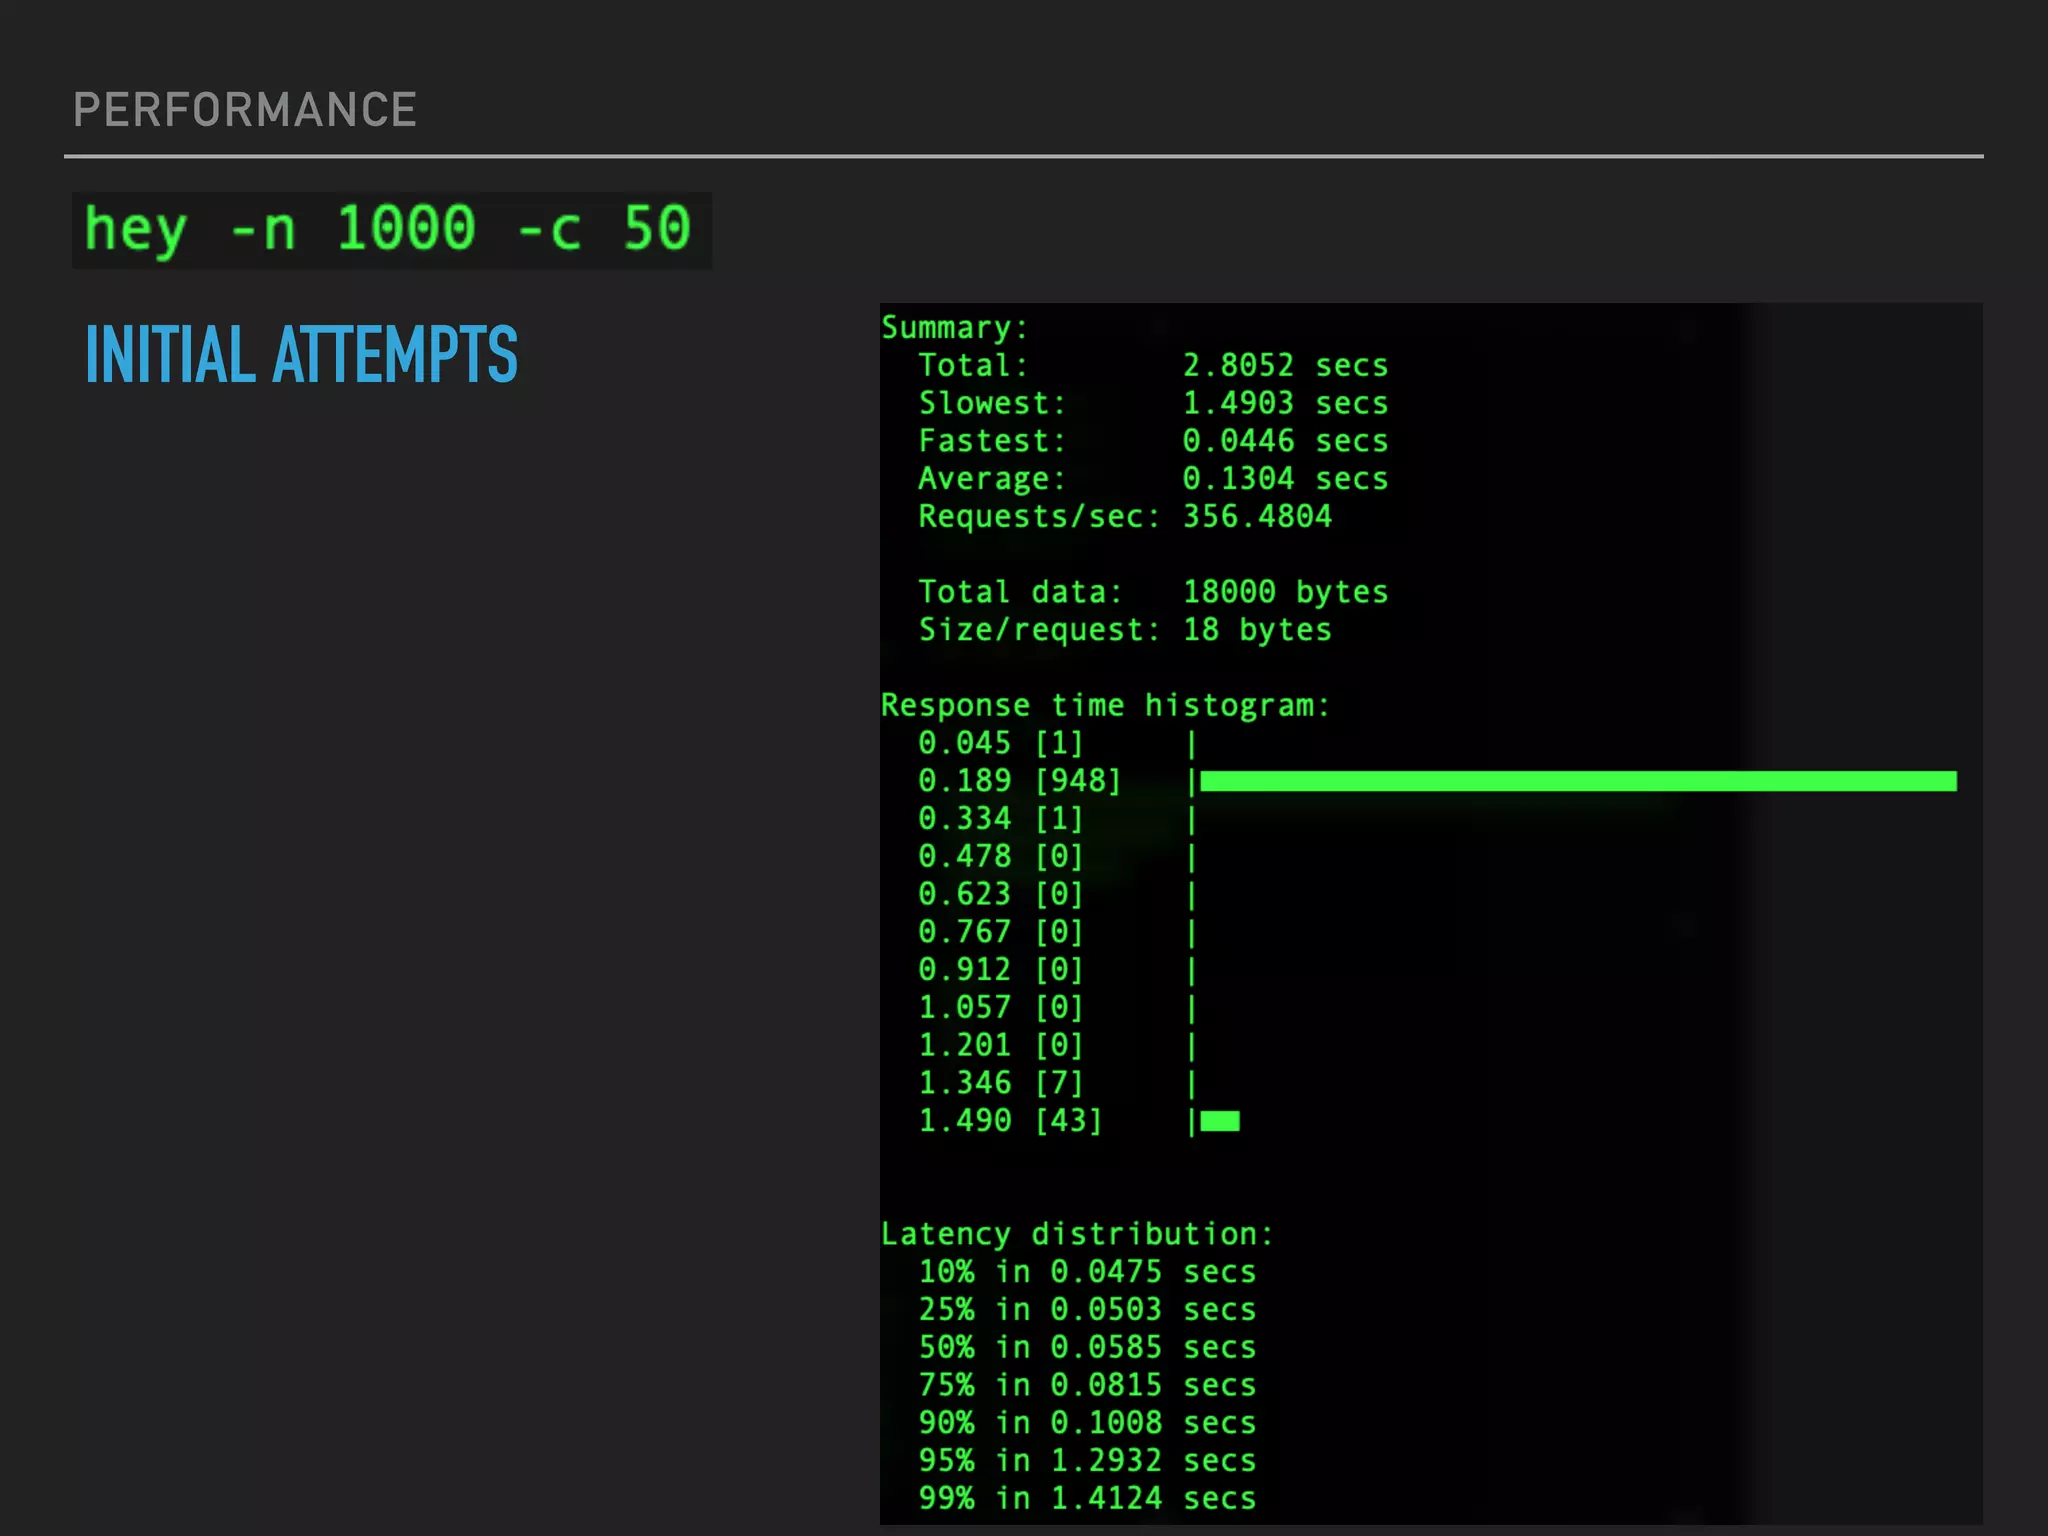Select the 'hey -n 1000 -c 50' command
This screenshot has width=2048, height=1536.
(x=388, y=230)
